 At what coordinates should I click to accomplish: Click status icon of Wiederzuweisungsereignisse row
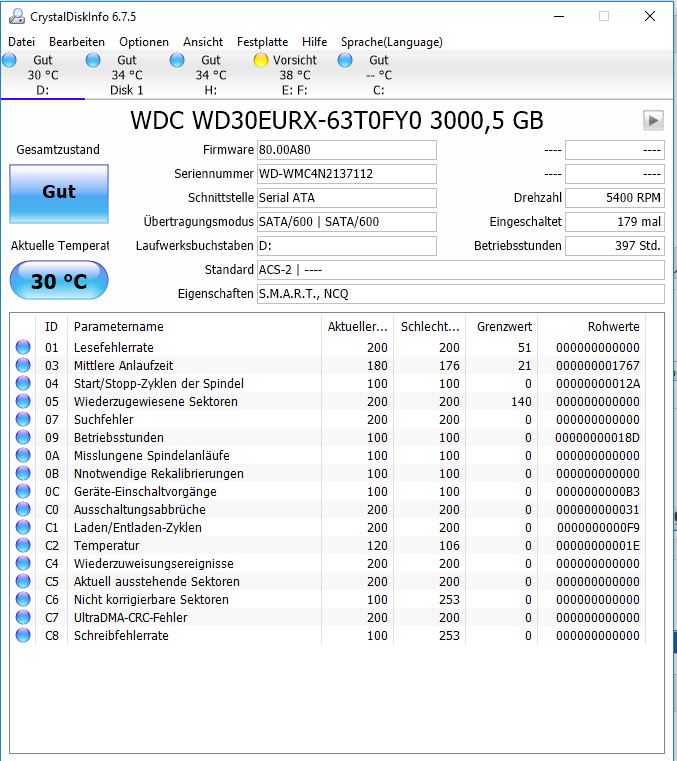[x=23, y=563]
